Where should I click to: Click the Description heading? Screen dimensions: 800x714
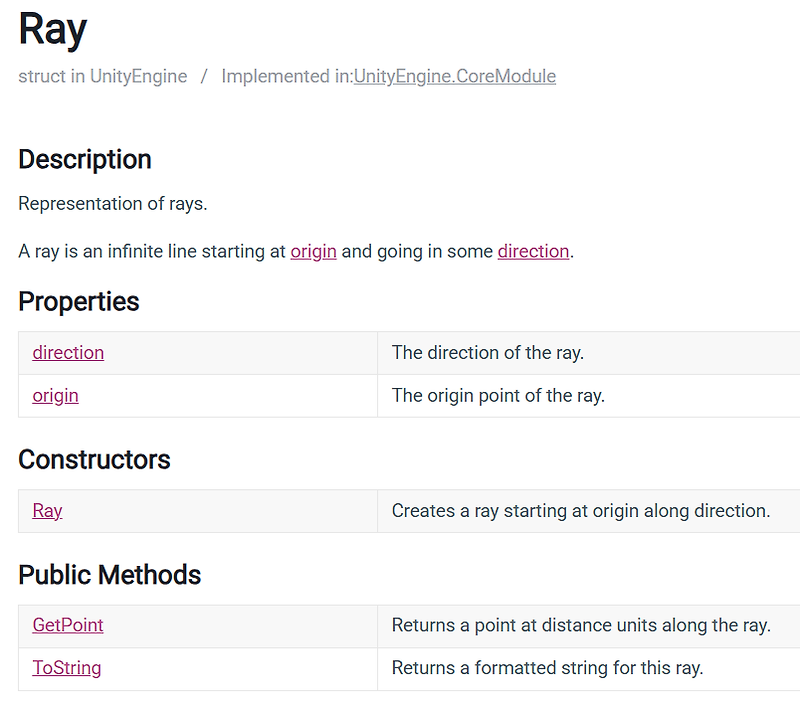click(x=85, y=159)
